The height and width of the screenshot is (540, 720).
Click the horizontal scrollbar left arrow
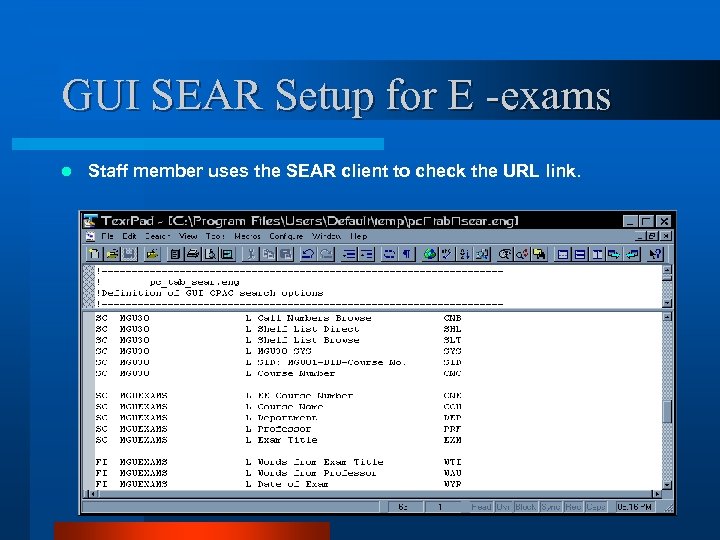(92, 494)
